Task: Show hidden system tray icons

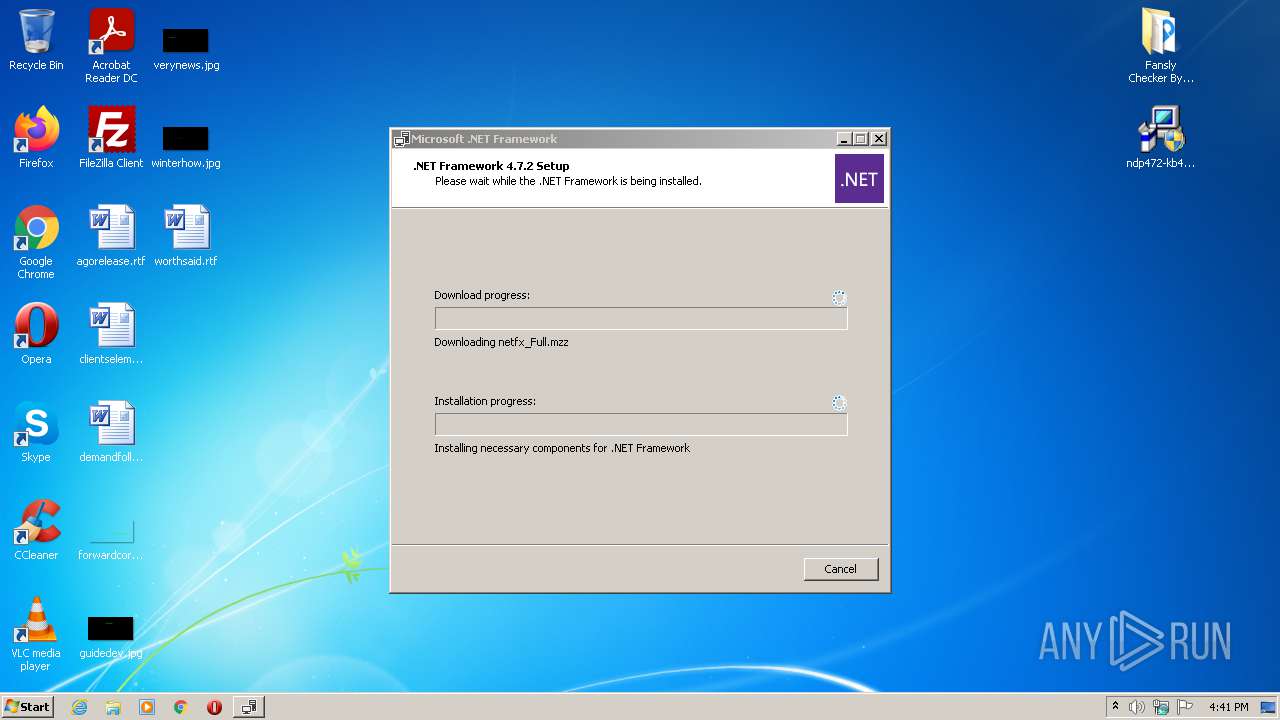Action: (x=1115, y=707)
